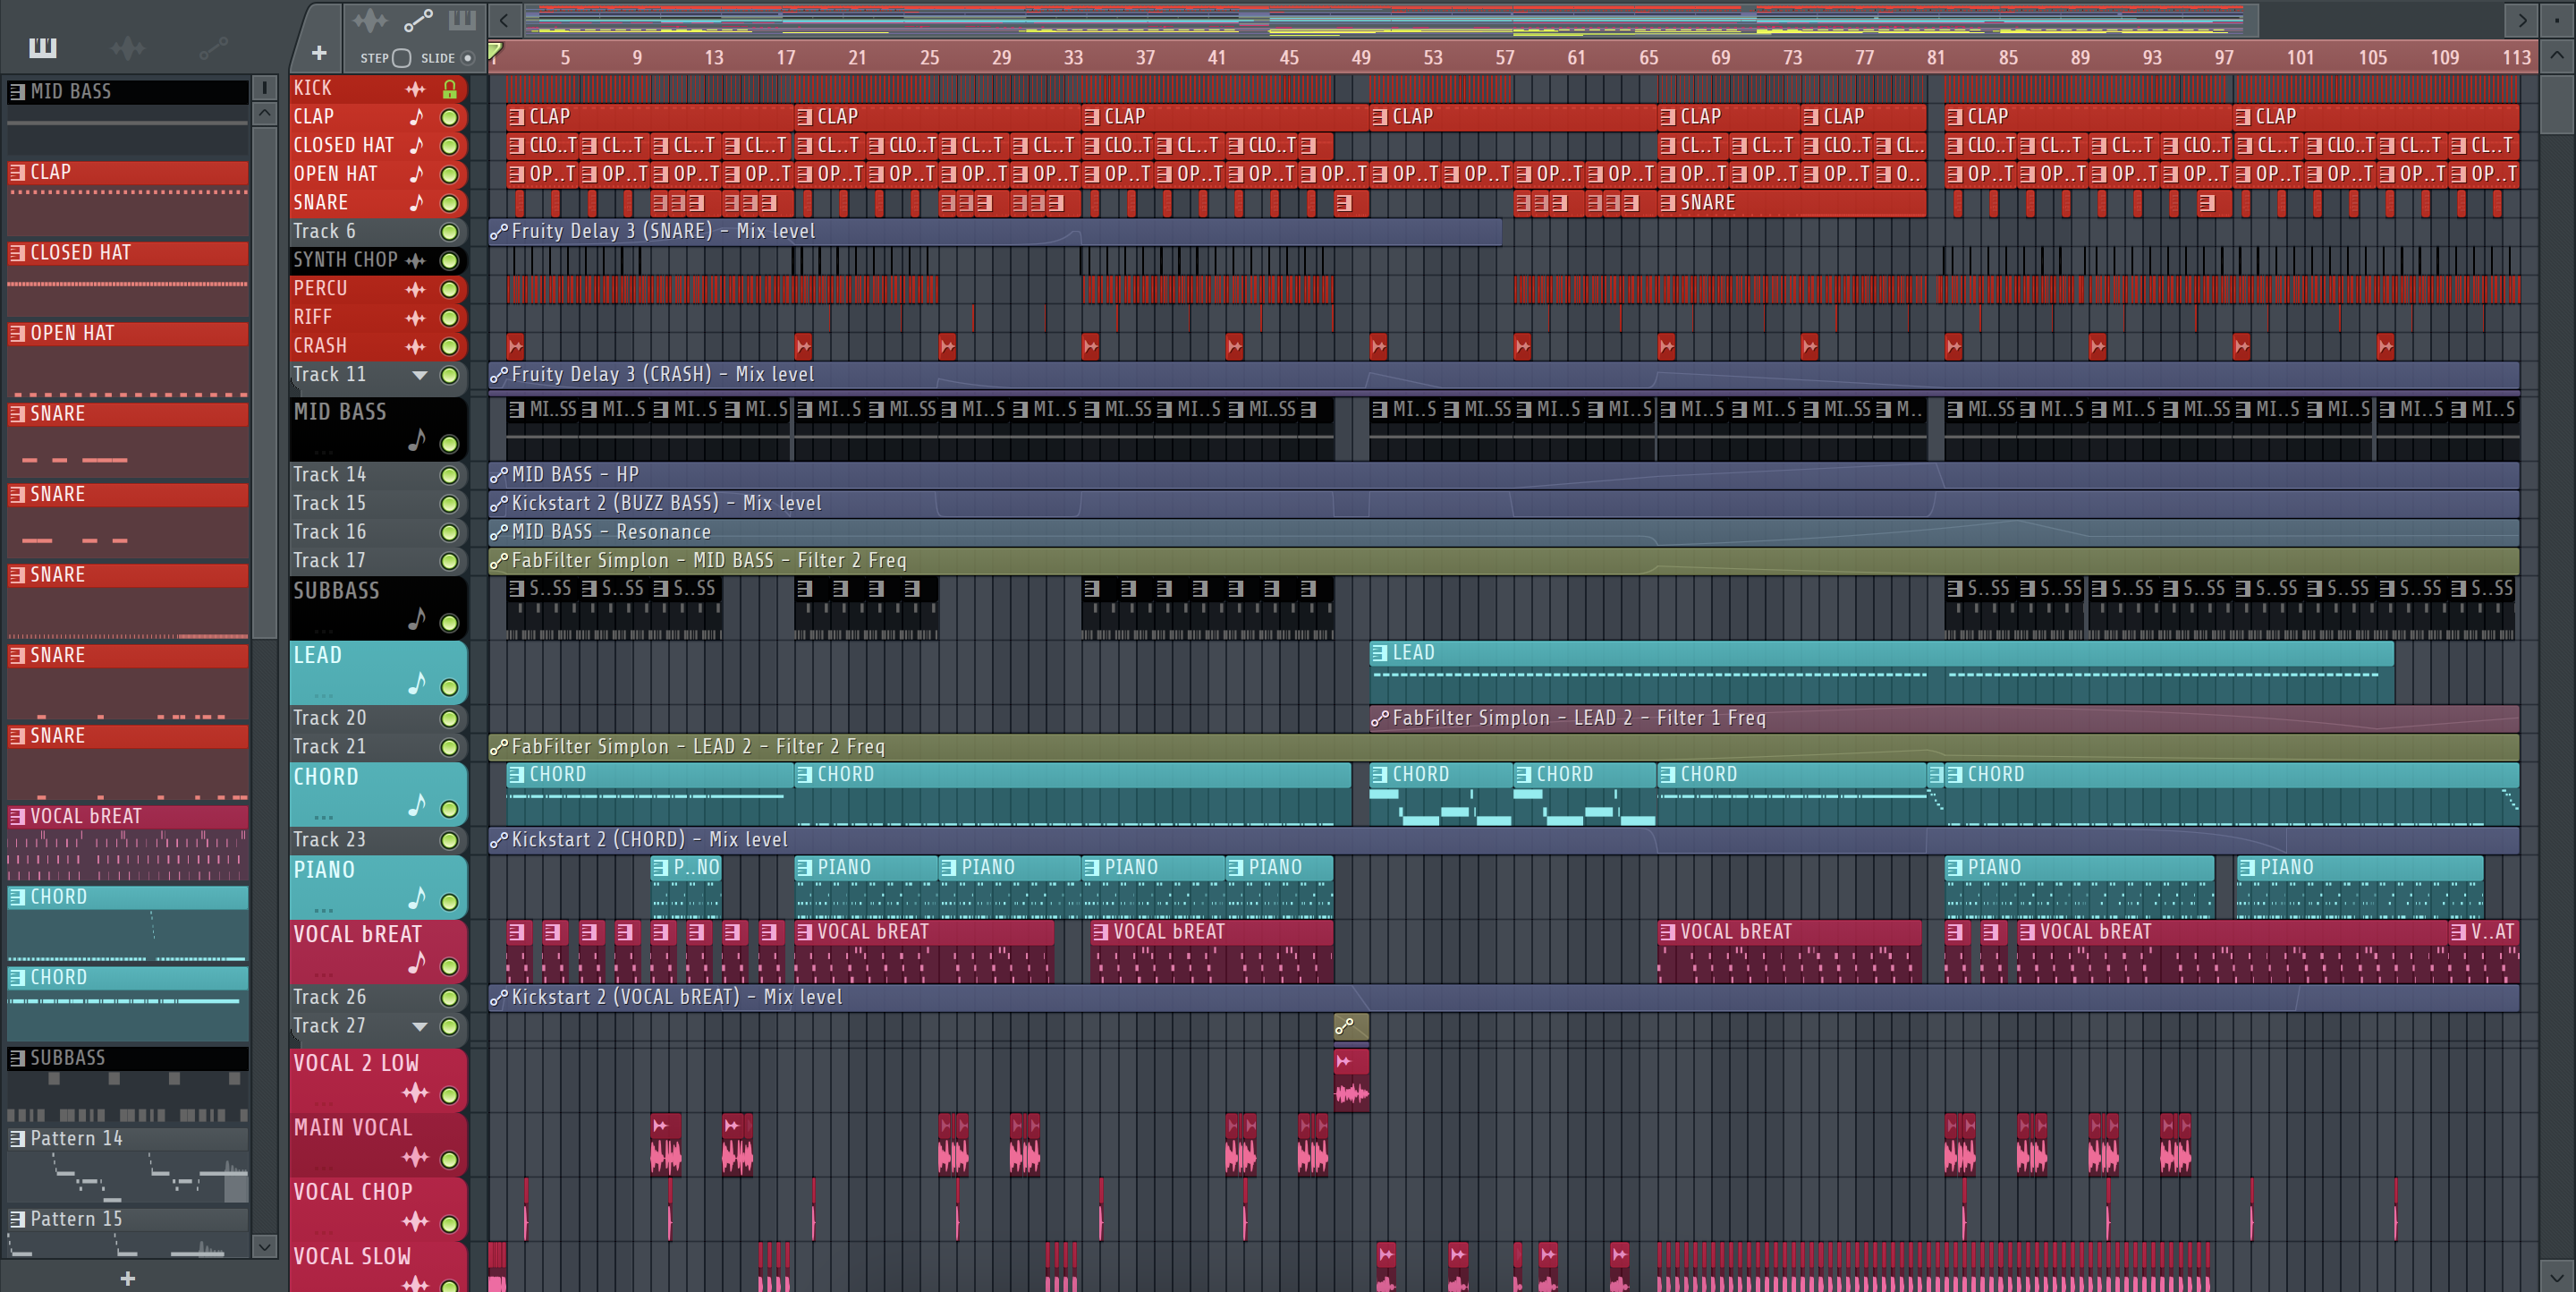This screenshot has height=1292, width=2576.
Task: Click the green lock on KICK track
Action: coord(450,89)
